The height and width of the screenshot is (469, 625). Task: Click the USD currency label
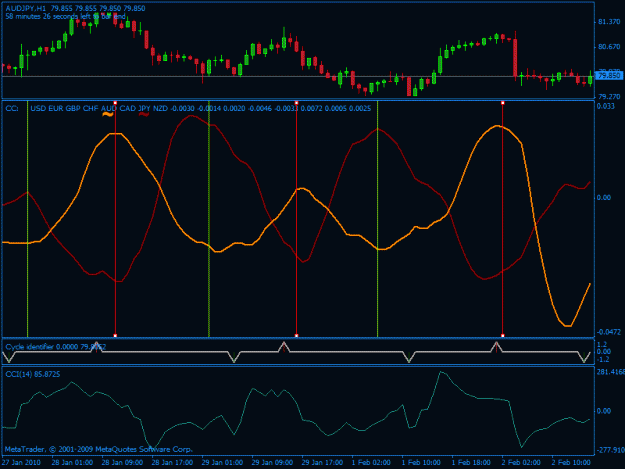(38, 108)
